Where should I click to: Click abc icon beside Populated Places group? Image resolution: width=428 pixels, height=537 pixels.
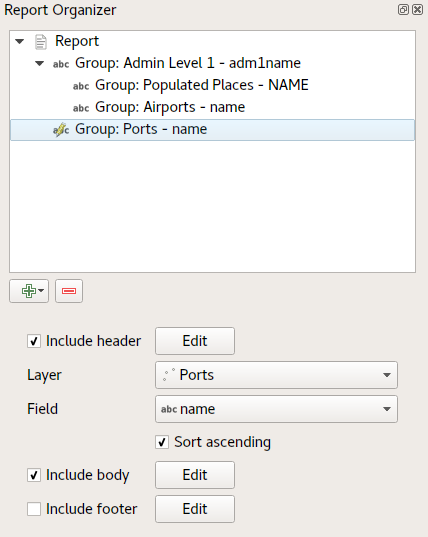click(81, 86)
